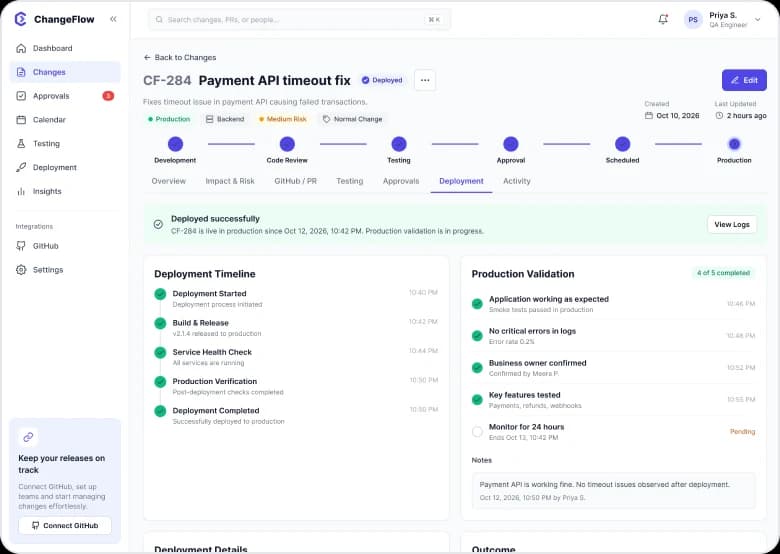This screenshot has height=554, width=780.
Task: Select the Deployment tab
Action: click(x=461, y=181)
